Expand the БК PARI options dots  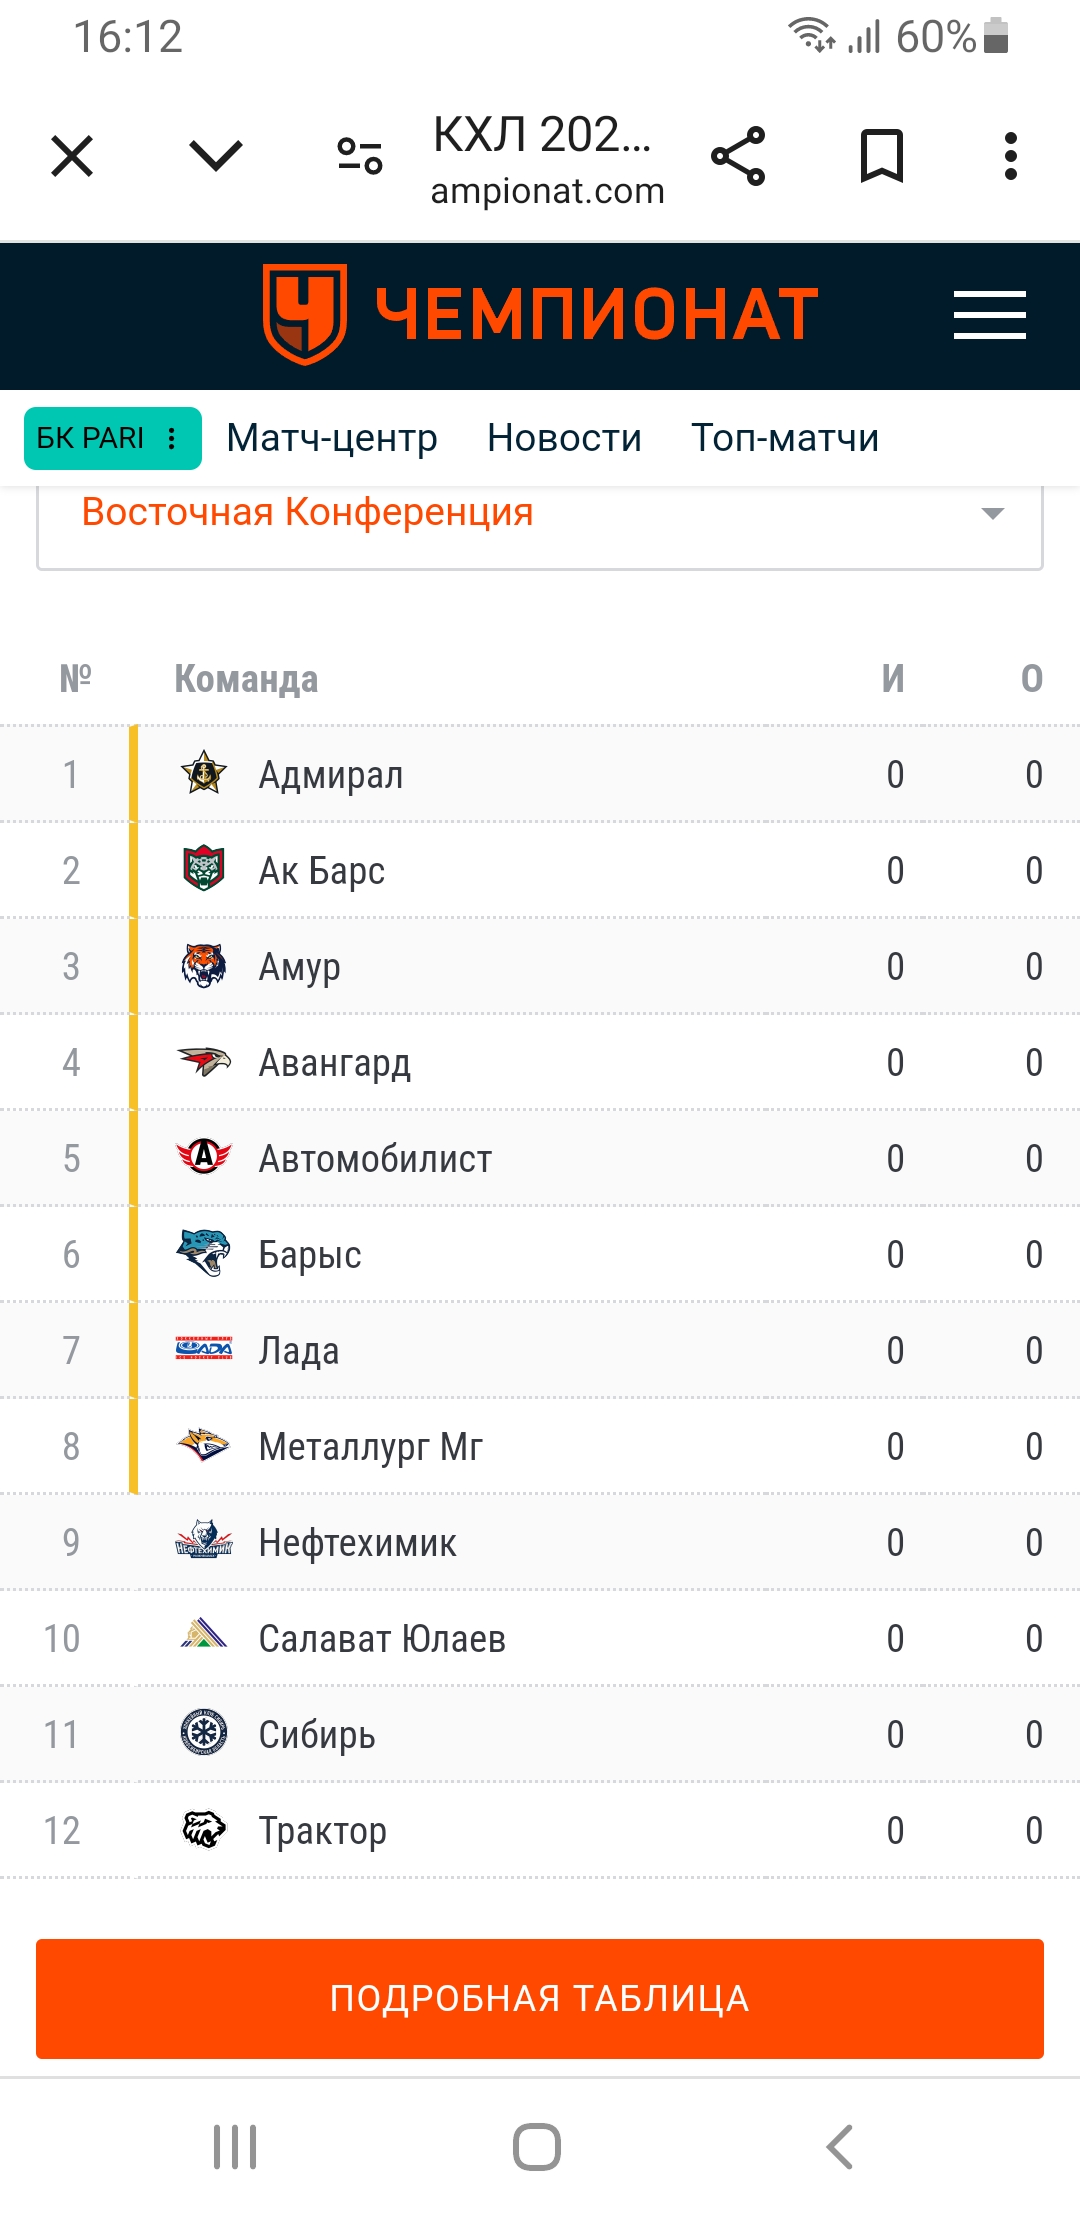(172, 438)
